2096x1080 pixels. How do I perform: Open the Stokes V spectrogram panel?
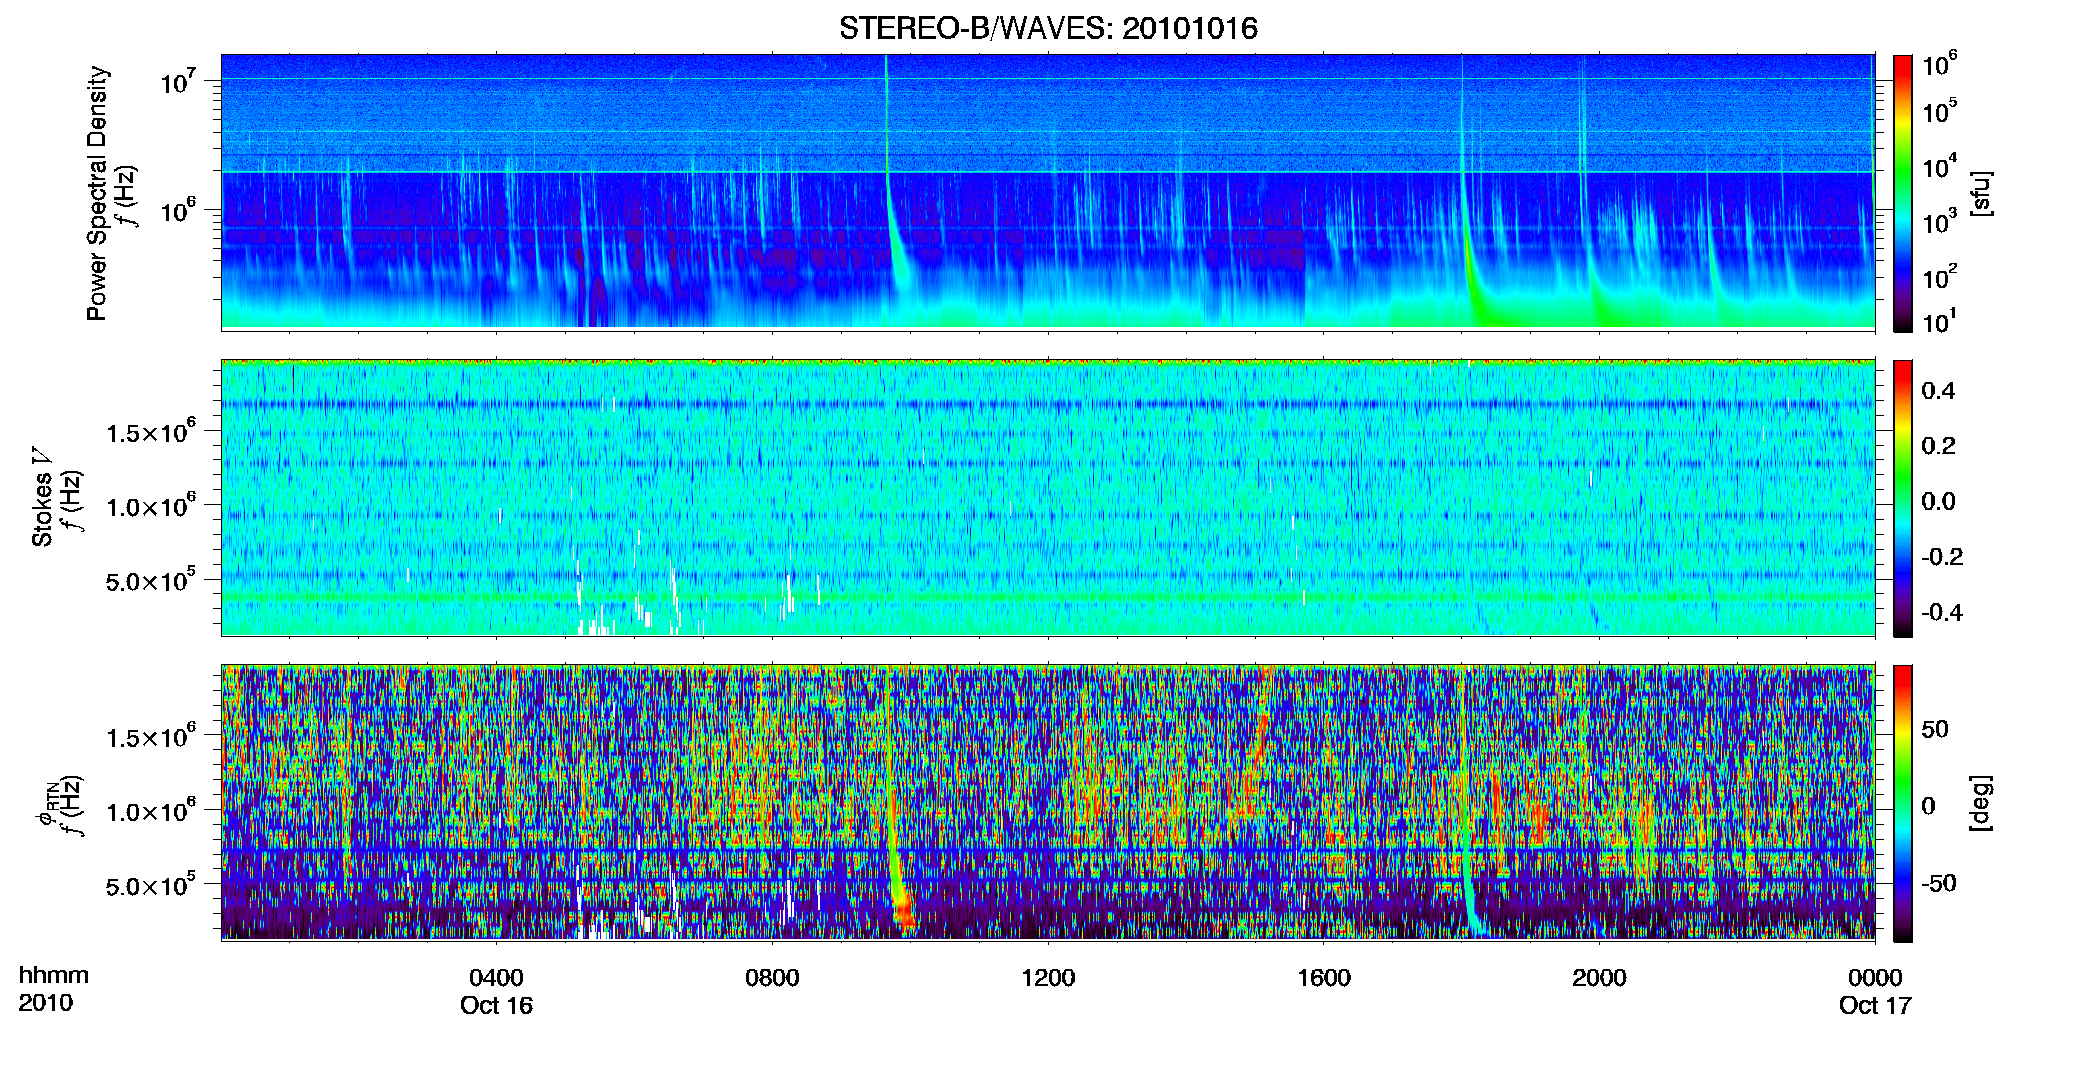[1048, 498]
